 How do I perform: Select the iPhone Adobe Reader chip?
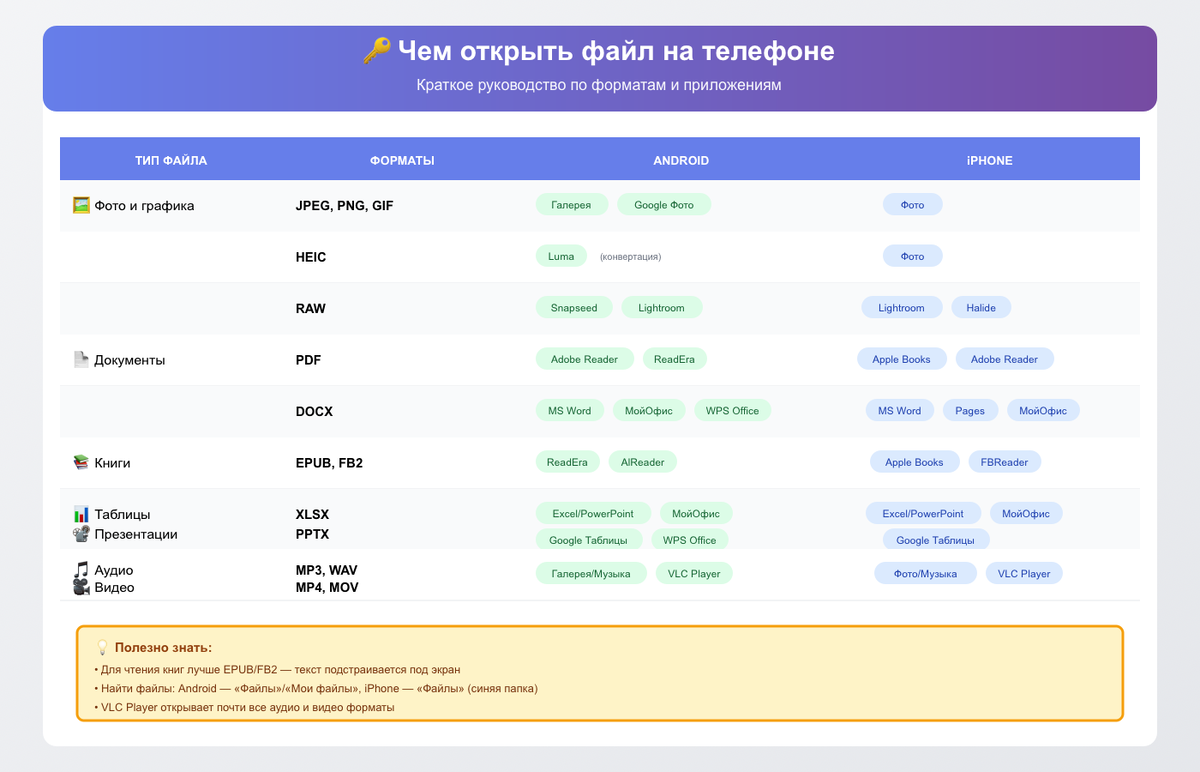[x=1004, y=359]
